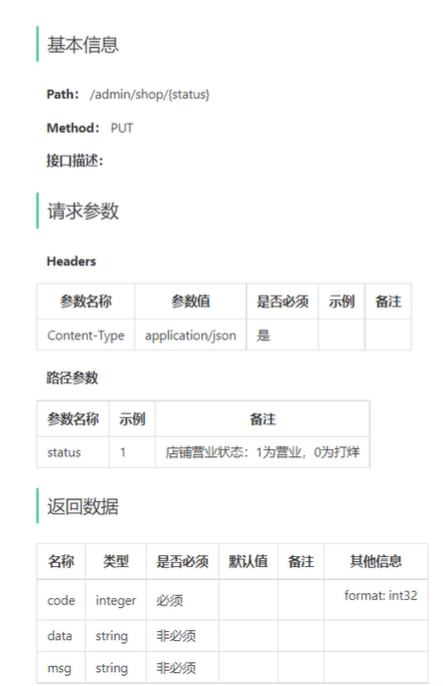Click the integer type cell

[x=116, y=600]
